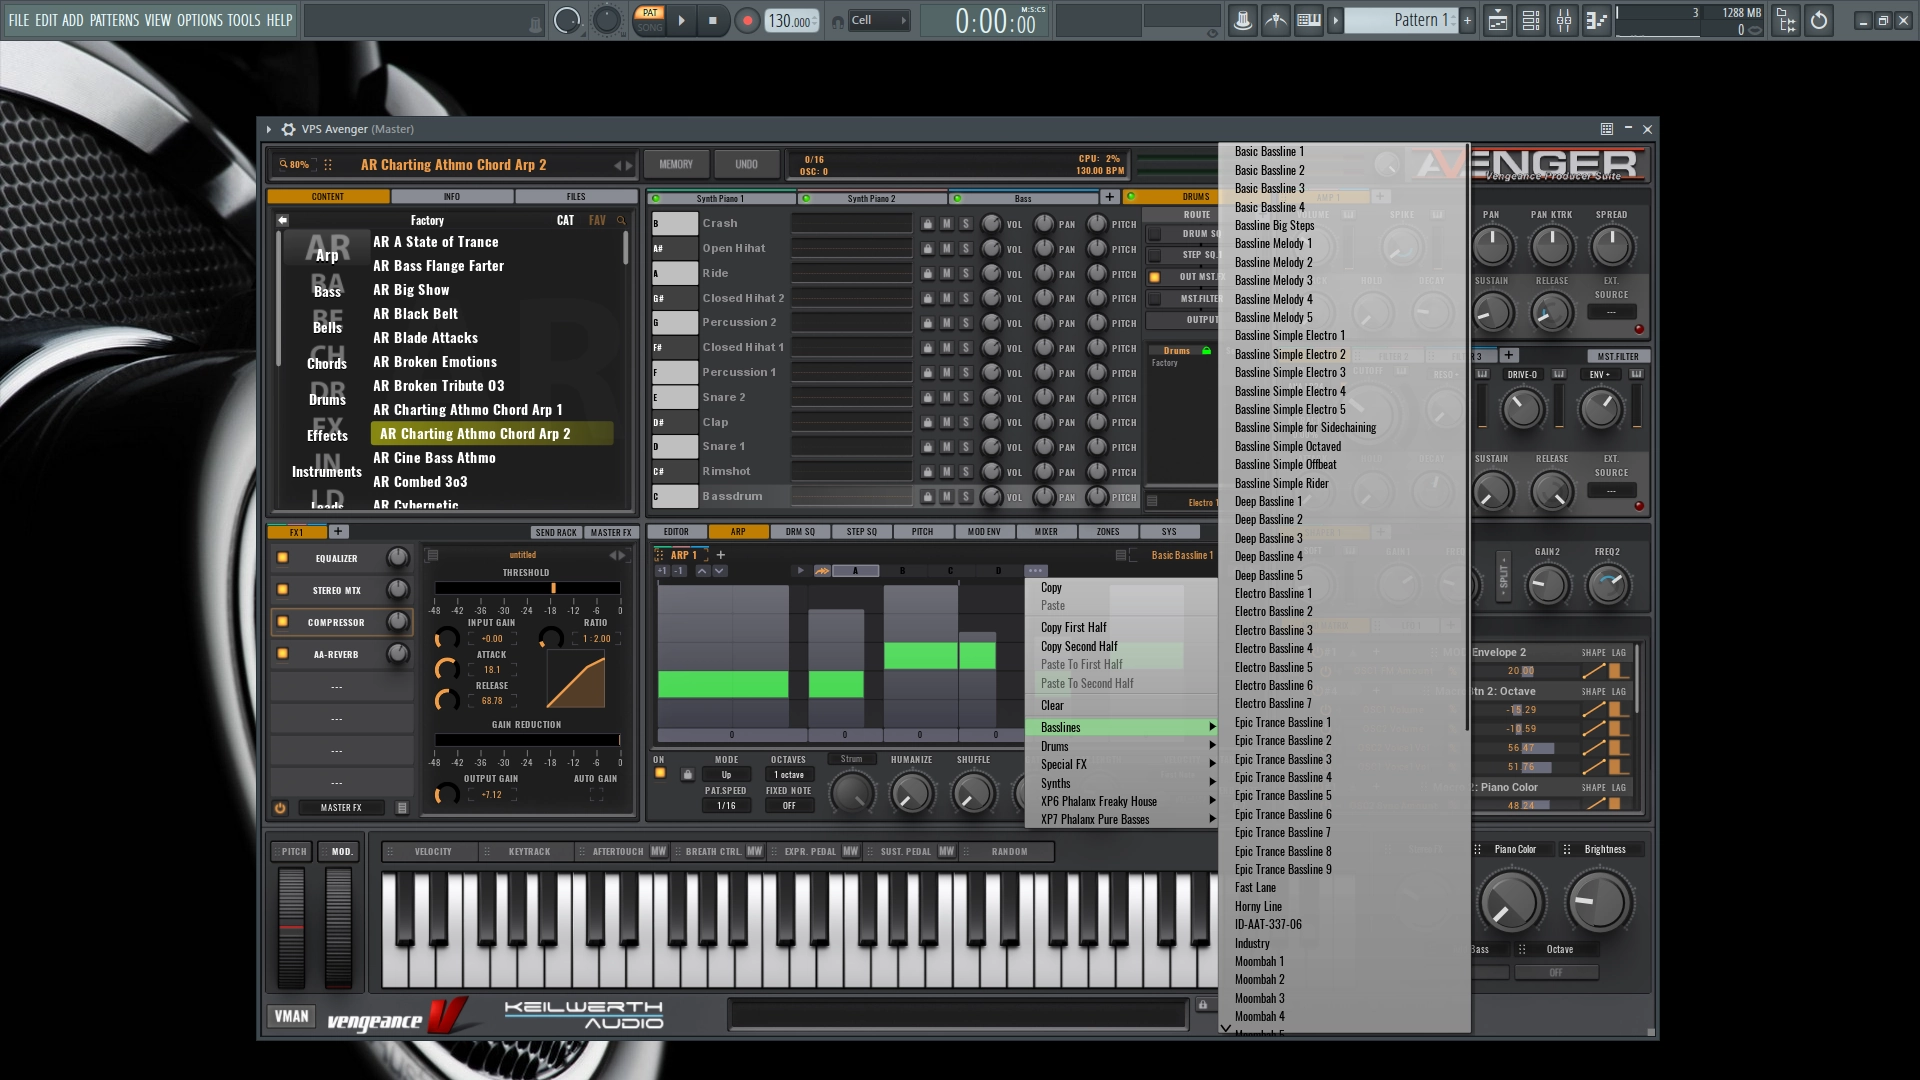Open the arp Mode dropdown showing Up
The image size is (1920, 1080).
tap(726, 775)
